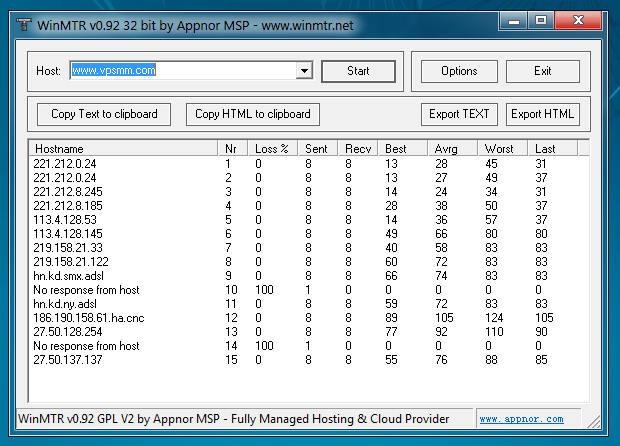Select the row for hn.kd.smx.adsl
Image resolution: width=620 pixels, height=446 pixels.
click(x=68, y=275)
